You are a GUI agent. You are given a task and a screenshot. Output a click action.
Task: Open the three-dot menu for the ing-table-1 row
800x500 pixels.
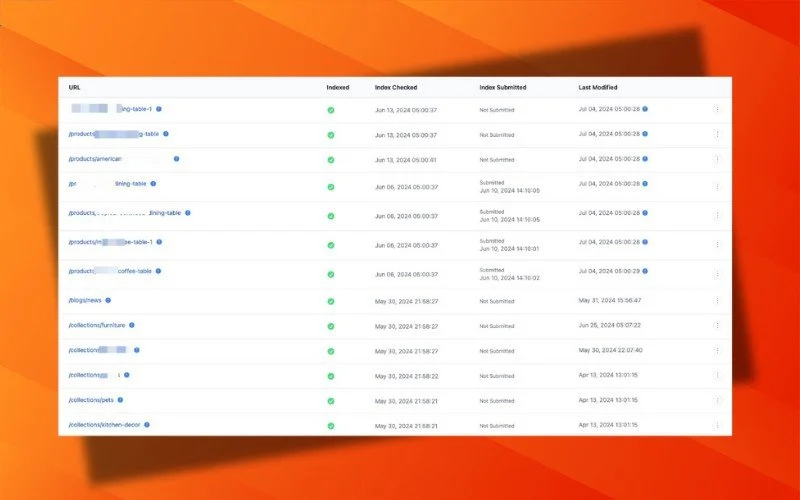click(717, 109)
